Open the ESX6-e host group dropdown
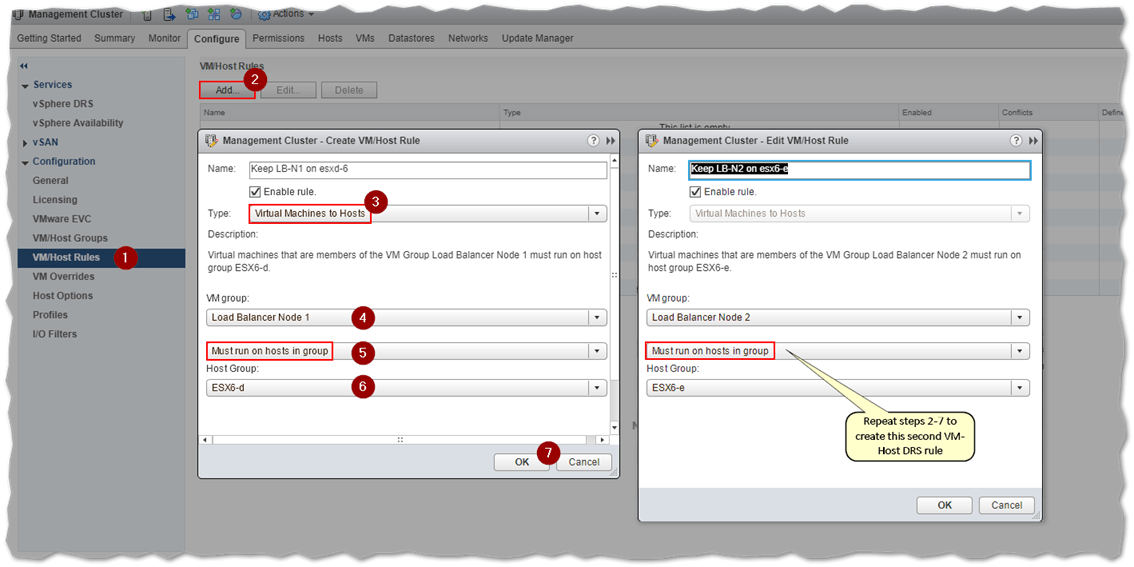This screenshot has height=567, width=1134. tap(837, 388)
